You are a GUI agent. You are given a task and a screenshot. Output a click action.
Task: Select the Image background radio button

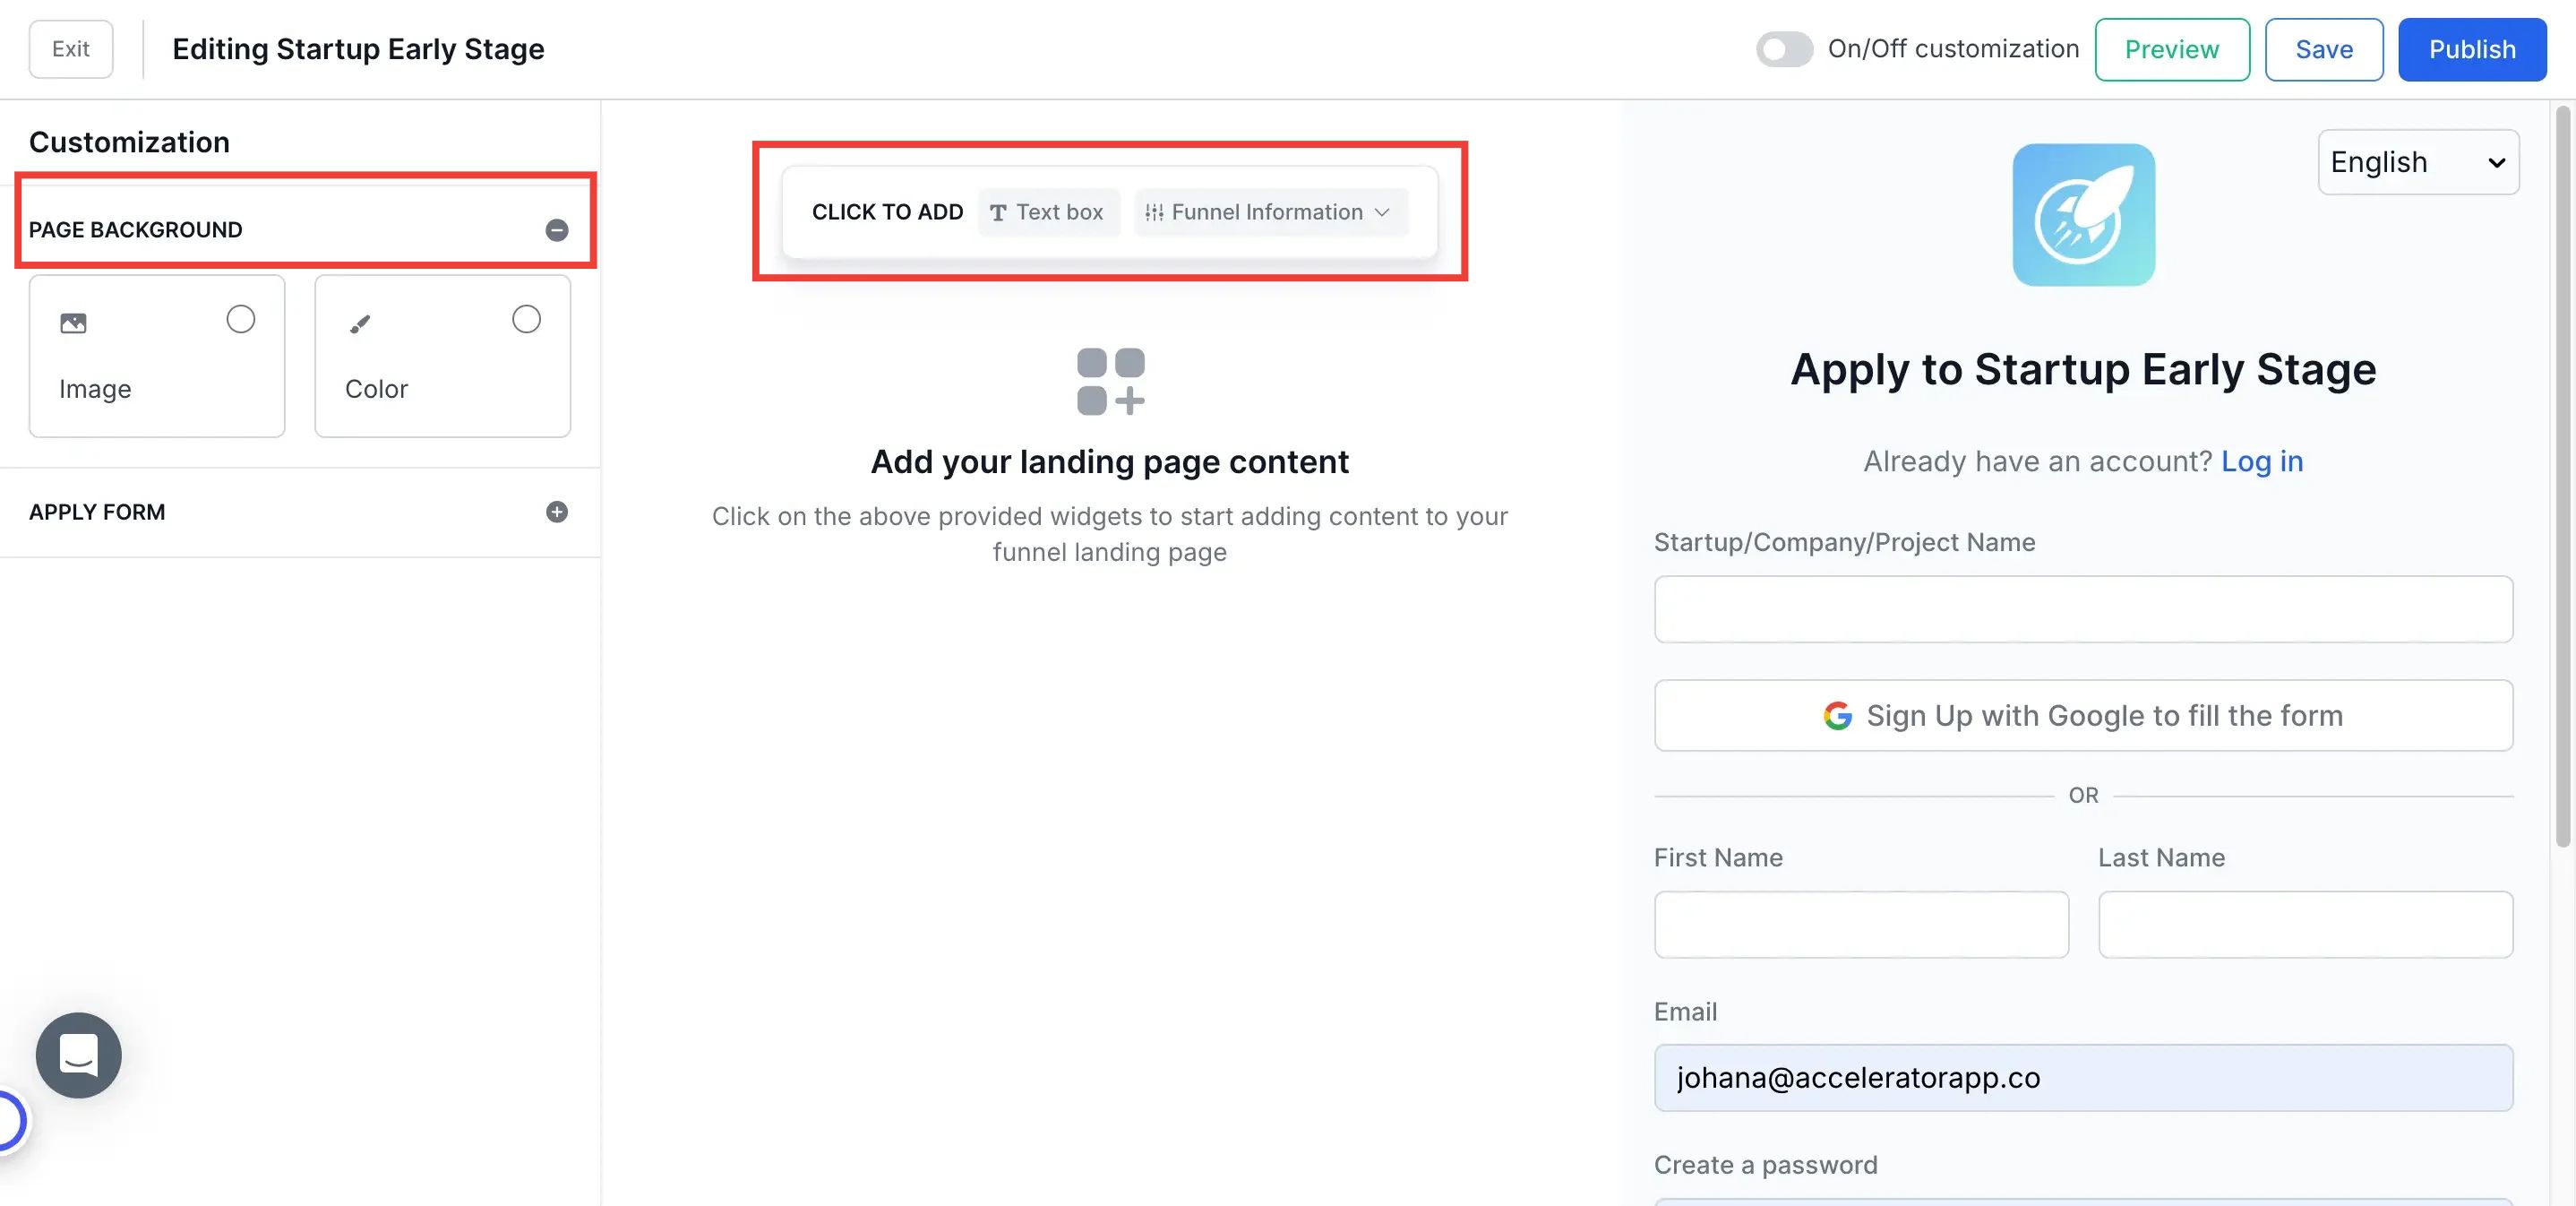pyautogui.click(x=240, y=319)
